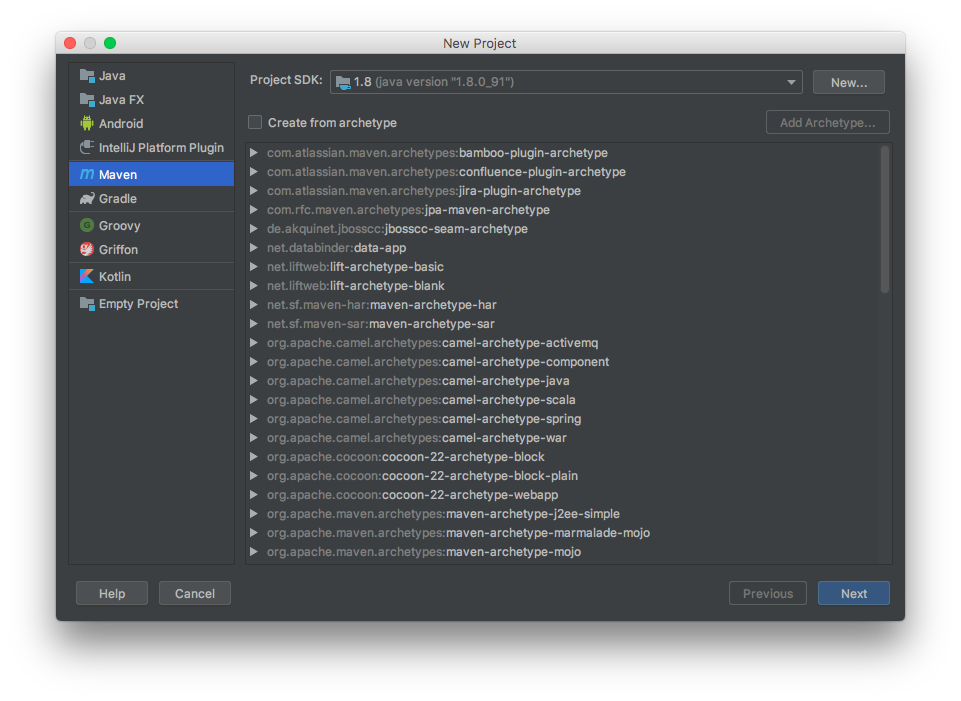Expand cocoon-22-archetype-block node
961x701 pixels.
coord(254,457)
